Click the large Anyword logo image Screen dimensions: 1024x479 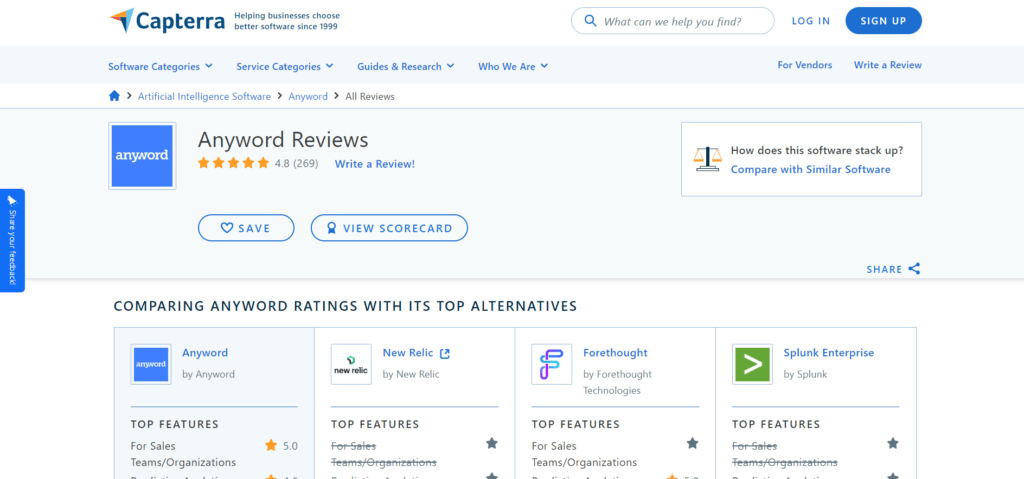142,156
